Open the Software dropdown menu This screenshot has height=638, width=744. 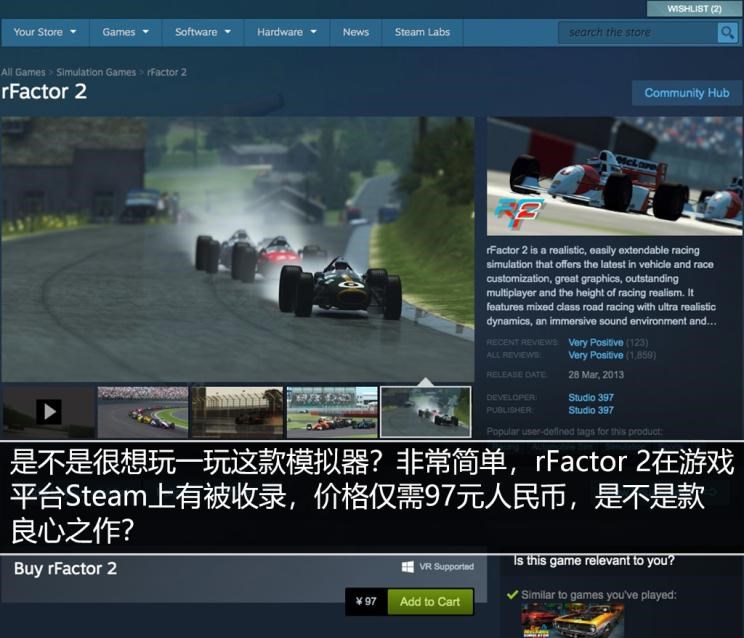[203, 32]
